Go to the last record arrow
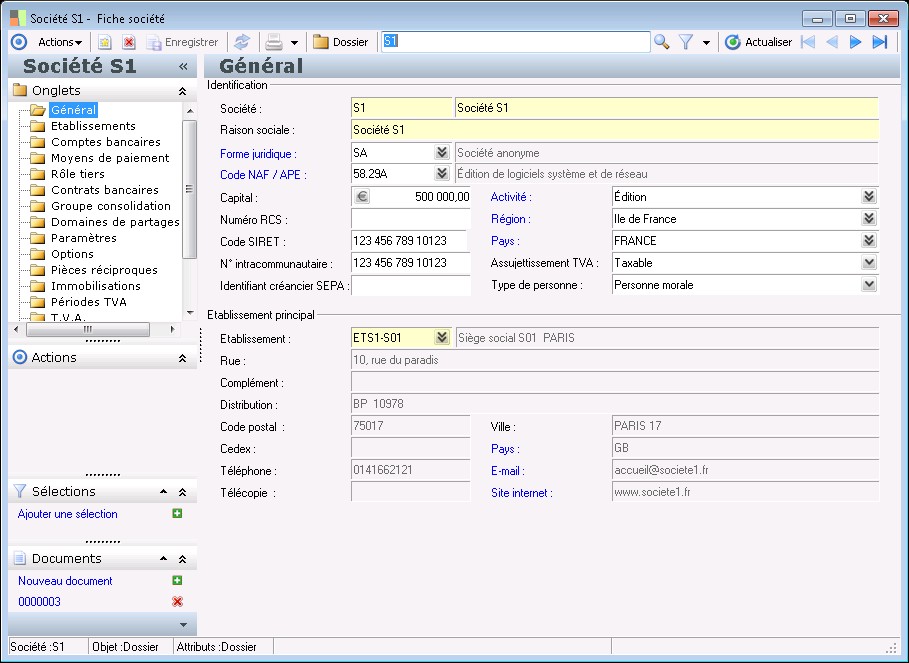Image resolution: width=909 pixels, height=663 pixels. [880, 42]
